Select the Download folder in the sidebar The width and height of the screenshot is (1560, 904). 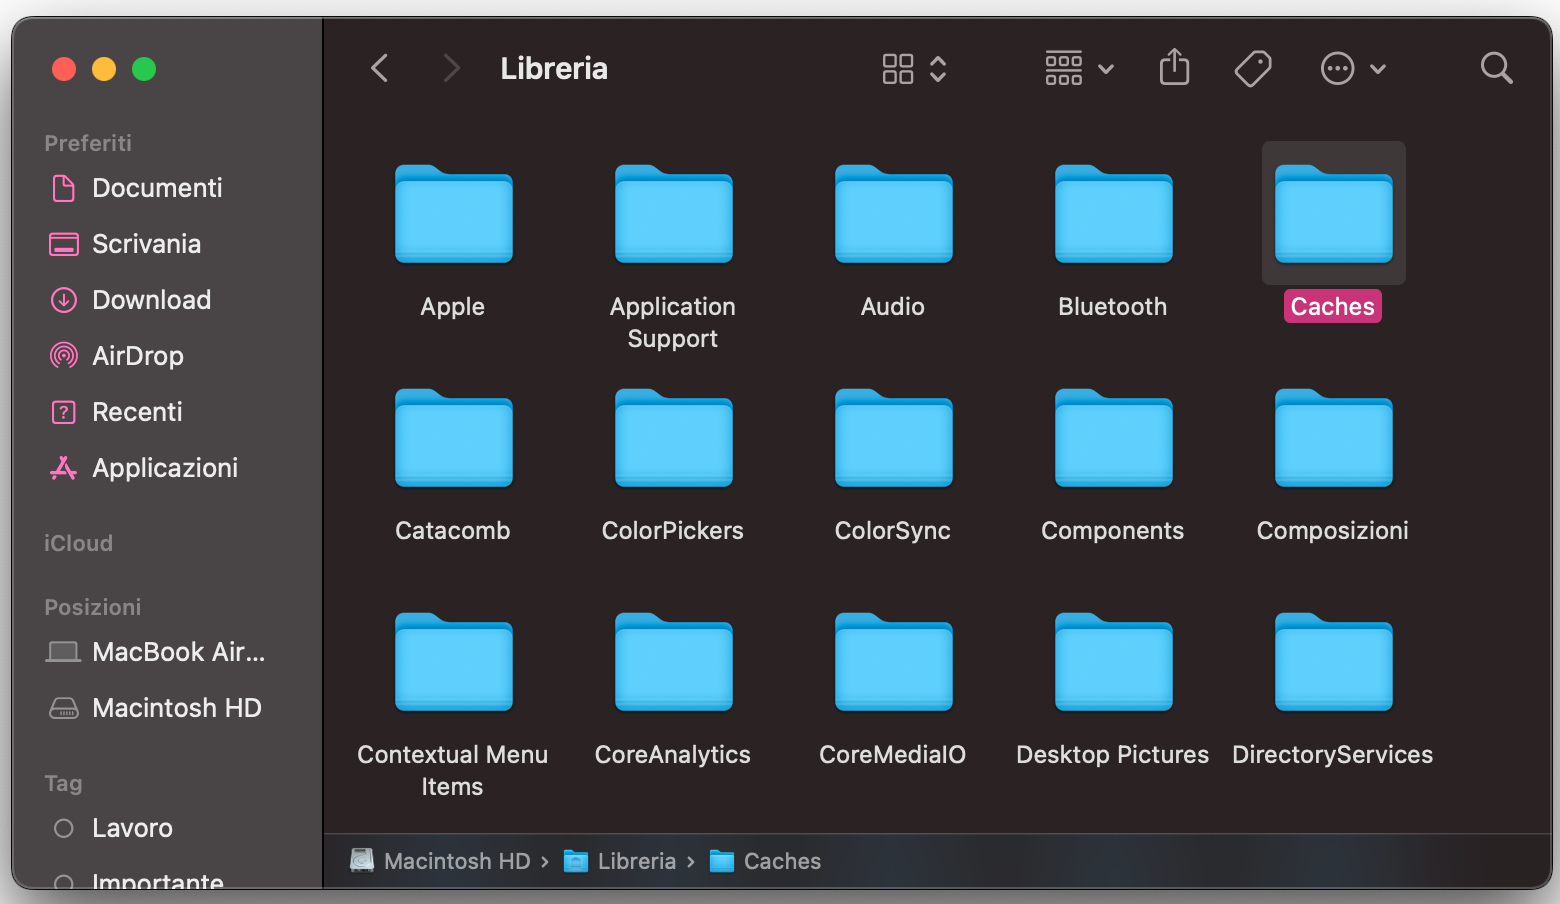pyautogui.click(x=151, y=299)
